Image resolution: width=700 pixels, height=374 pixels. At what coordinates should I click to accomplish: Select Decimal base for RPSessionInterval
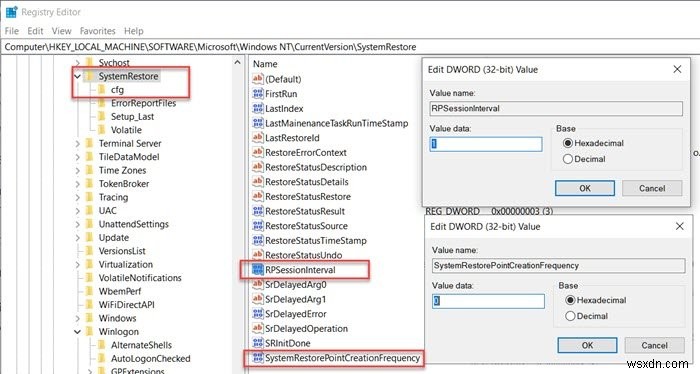567,159
